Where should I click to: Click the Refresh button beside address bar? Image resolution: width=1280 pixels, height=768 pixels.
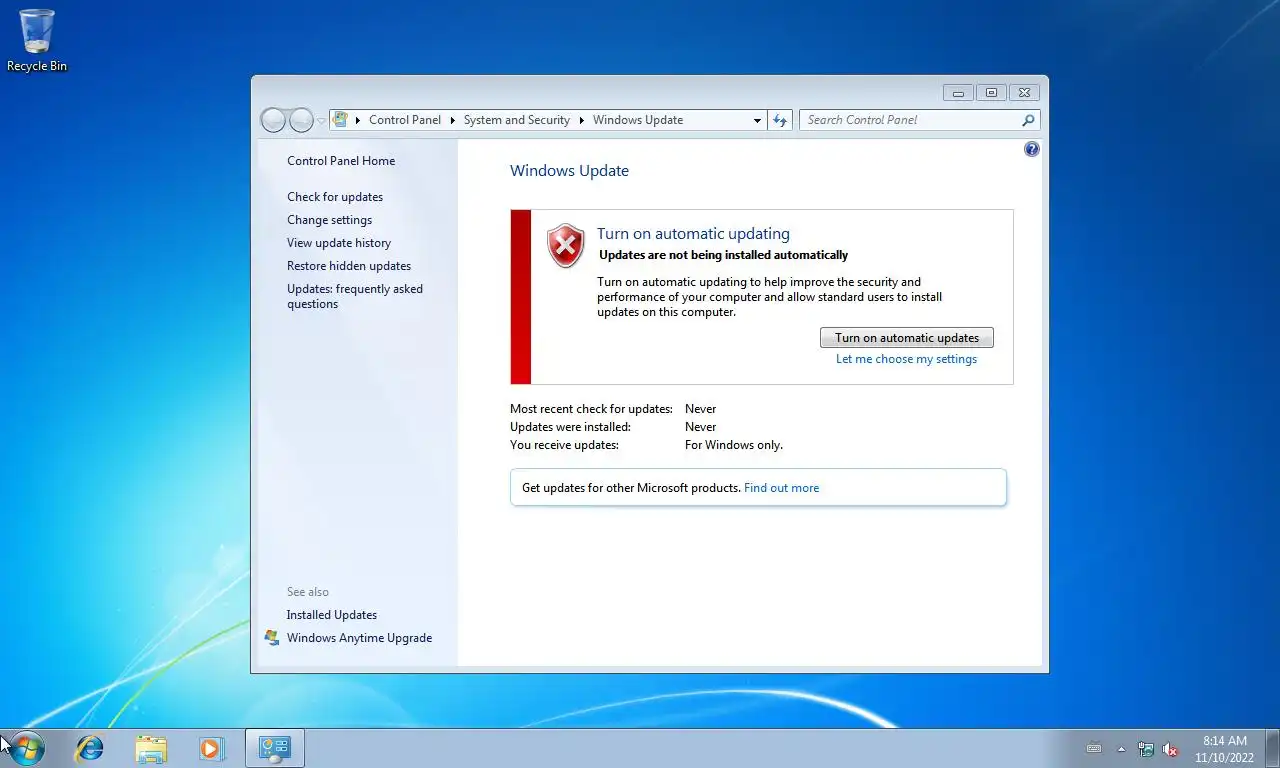click(781, 120)
